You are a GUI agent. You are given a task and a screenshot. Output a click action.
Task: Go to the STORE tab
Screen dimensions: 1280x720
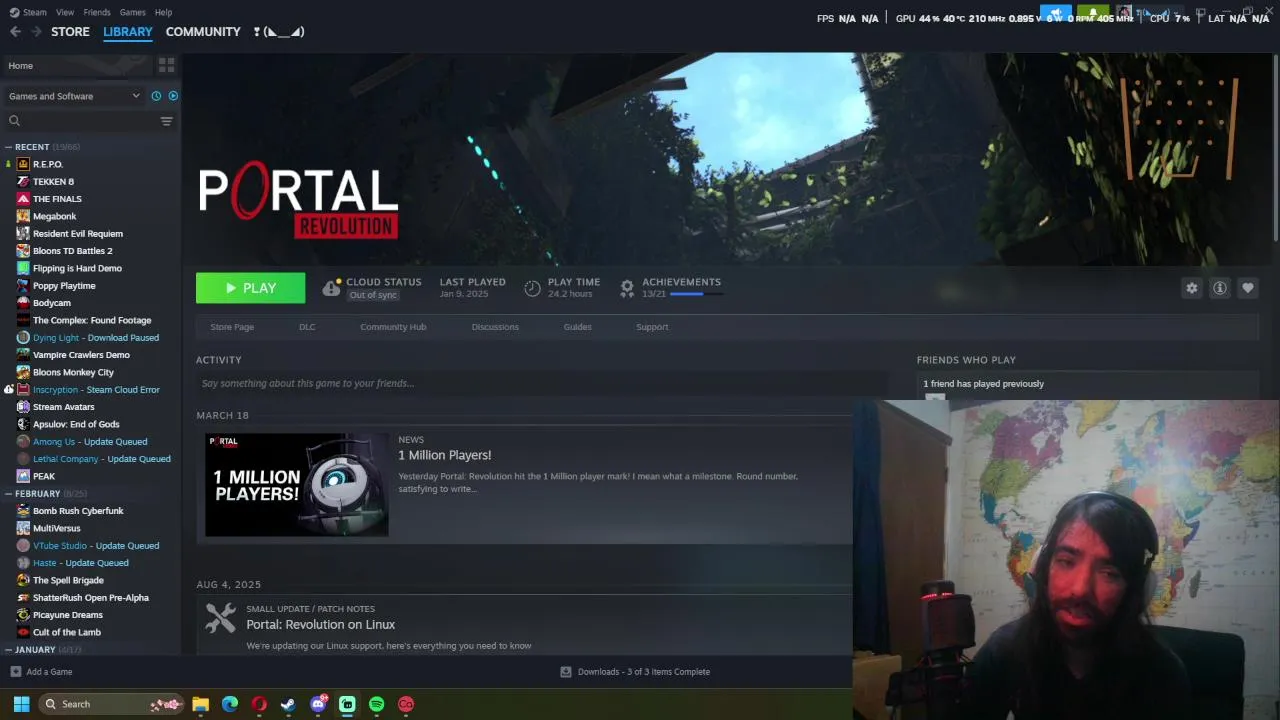(70, 32)
